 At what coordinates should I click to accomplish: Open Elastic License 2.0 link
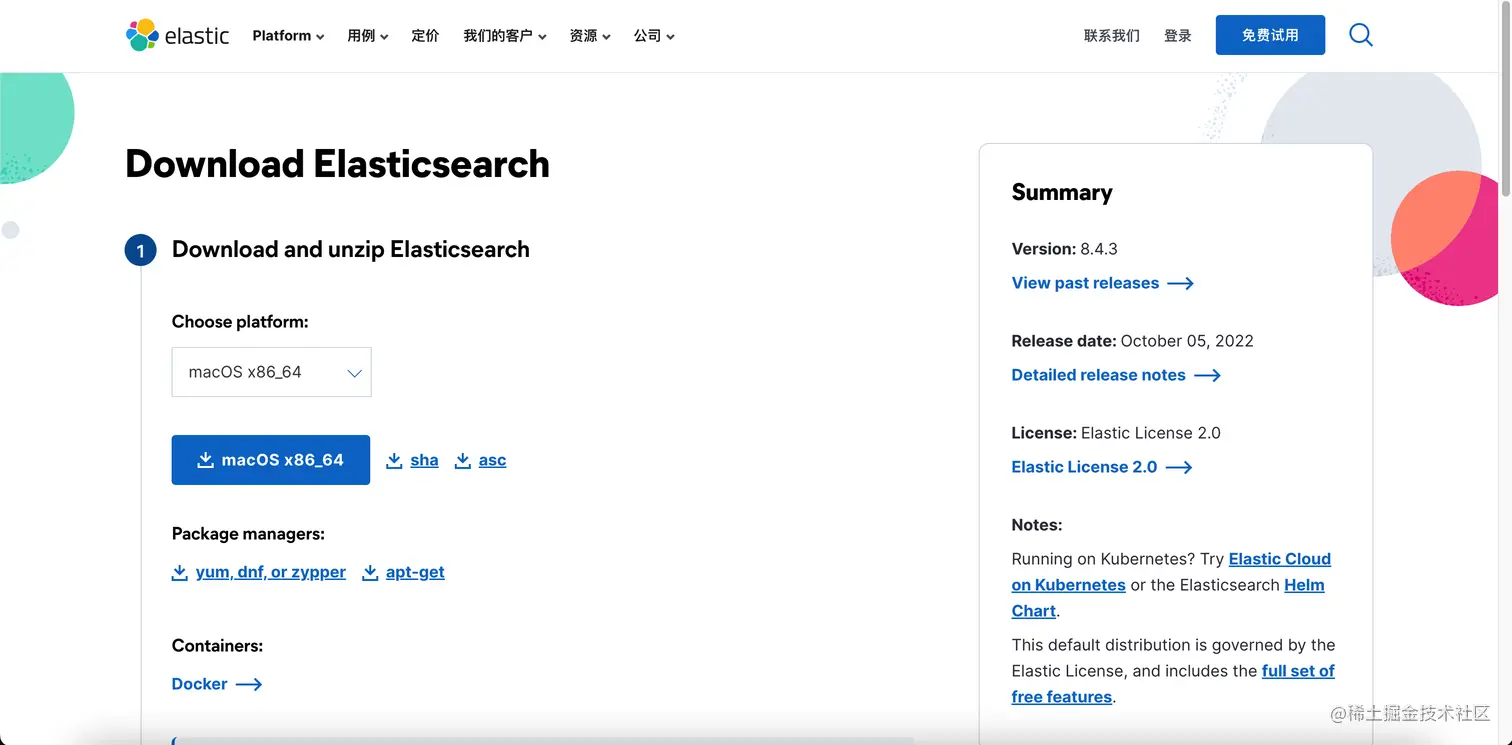click(1084, 467)
